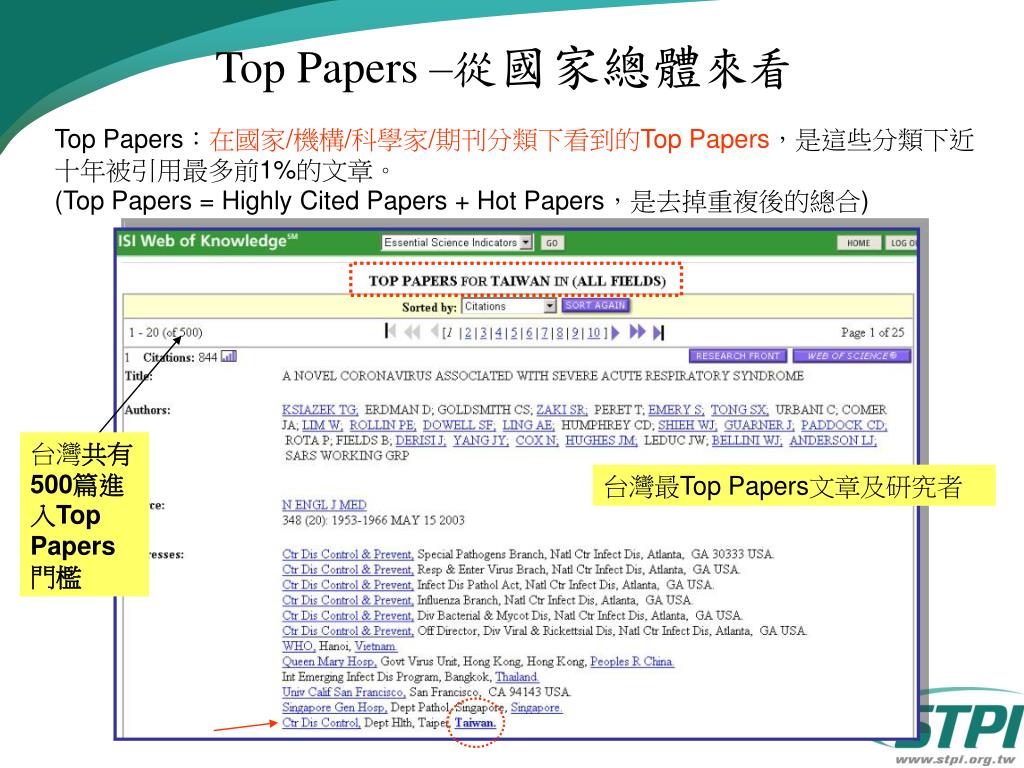Image resolution: width=1024 pixels, height=768 pixels.
Task: Open the Queen Mary Hosp link
Action: [328, 662]
